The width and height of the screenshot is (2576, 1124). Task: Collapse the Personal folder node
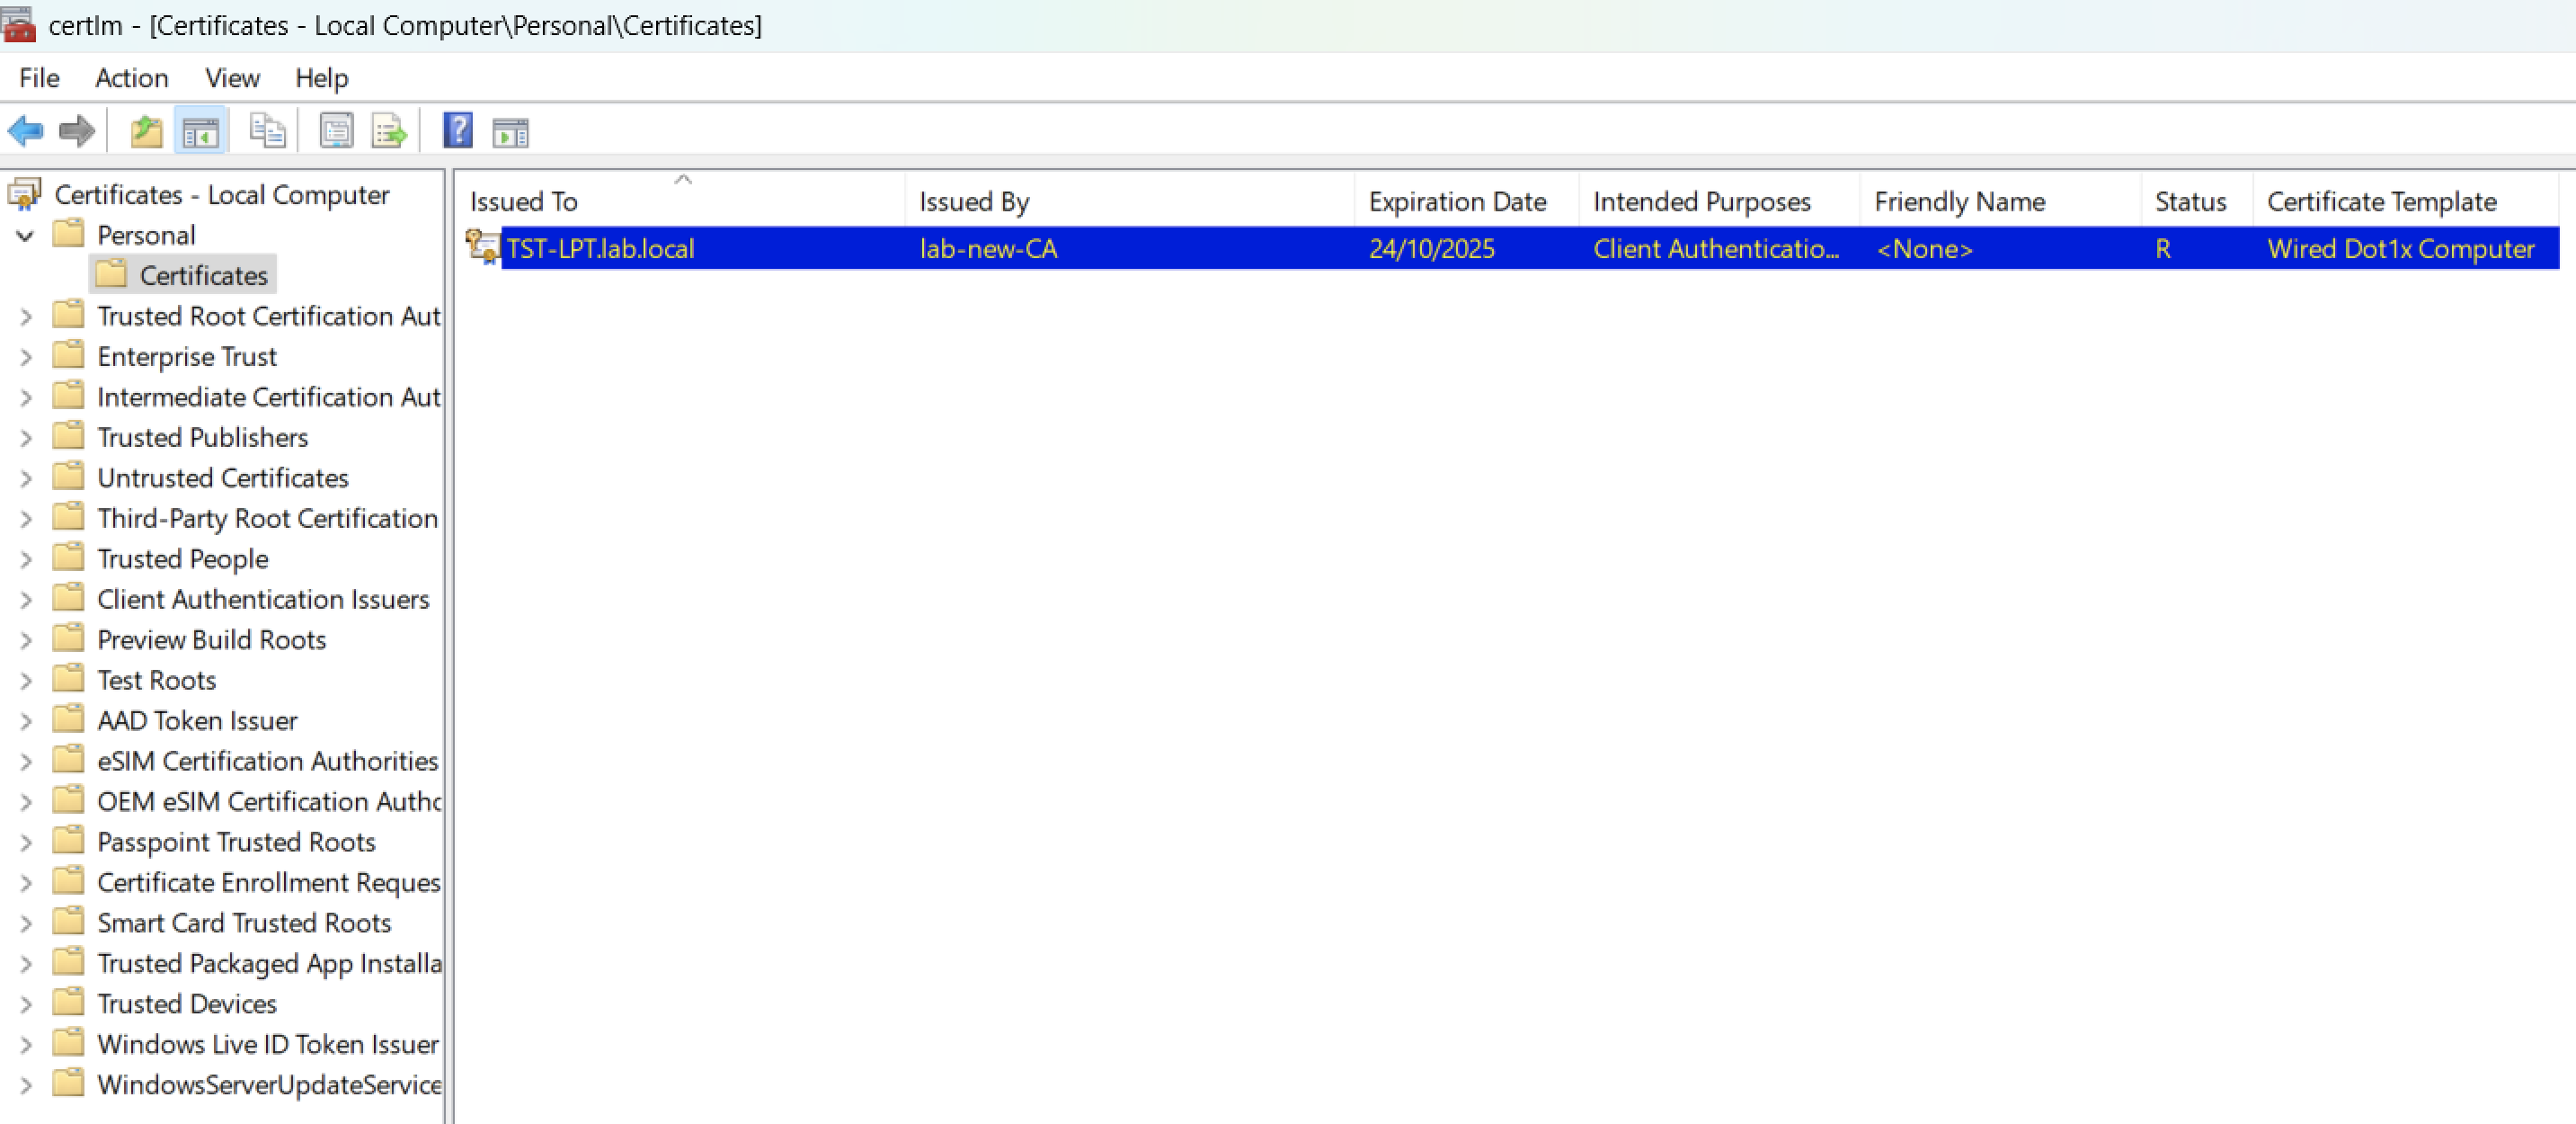click(26, 236)
